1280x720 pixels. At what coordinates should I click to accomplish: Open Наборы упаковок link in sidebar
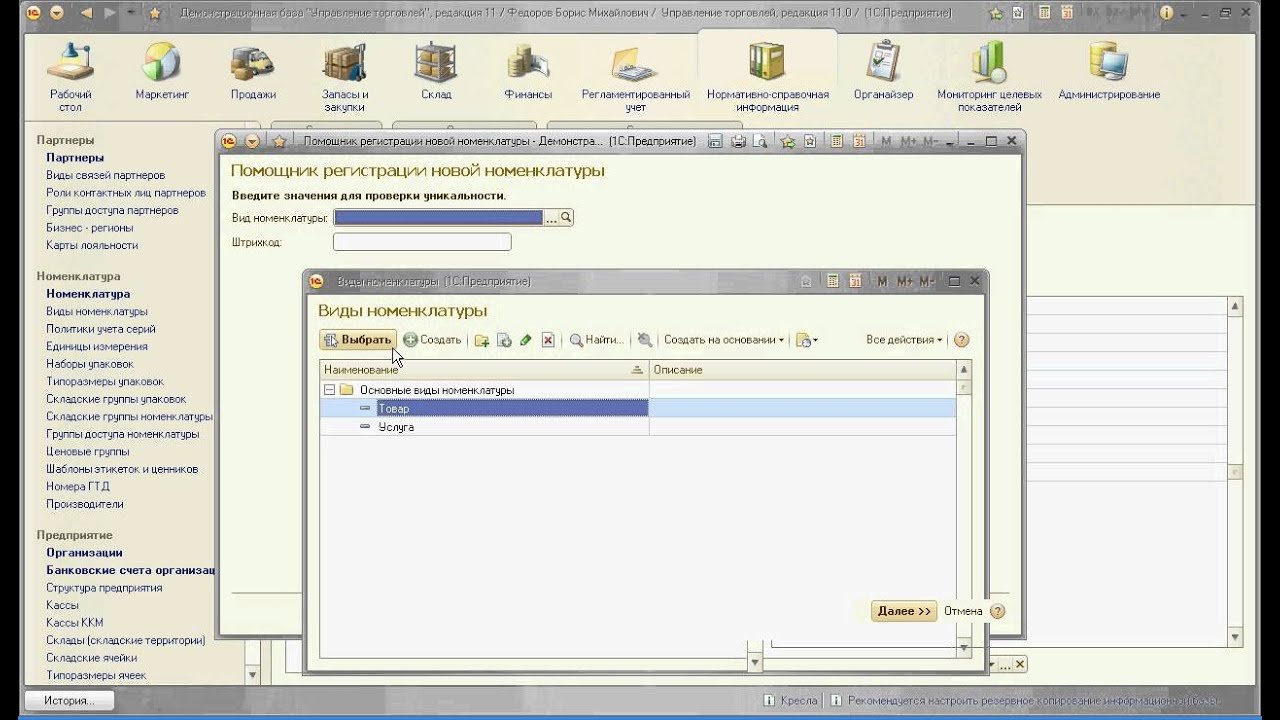click(x=90, y=364)
